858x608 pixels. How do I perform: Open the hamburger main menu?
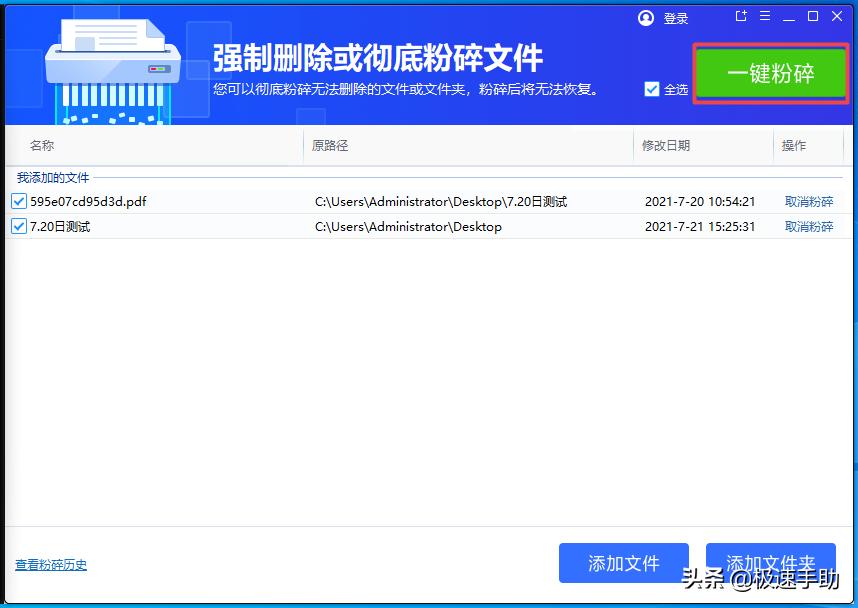(764, 16)
